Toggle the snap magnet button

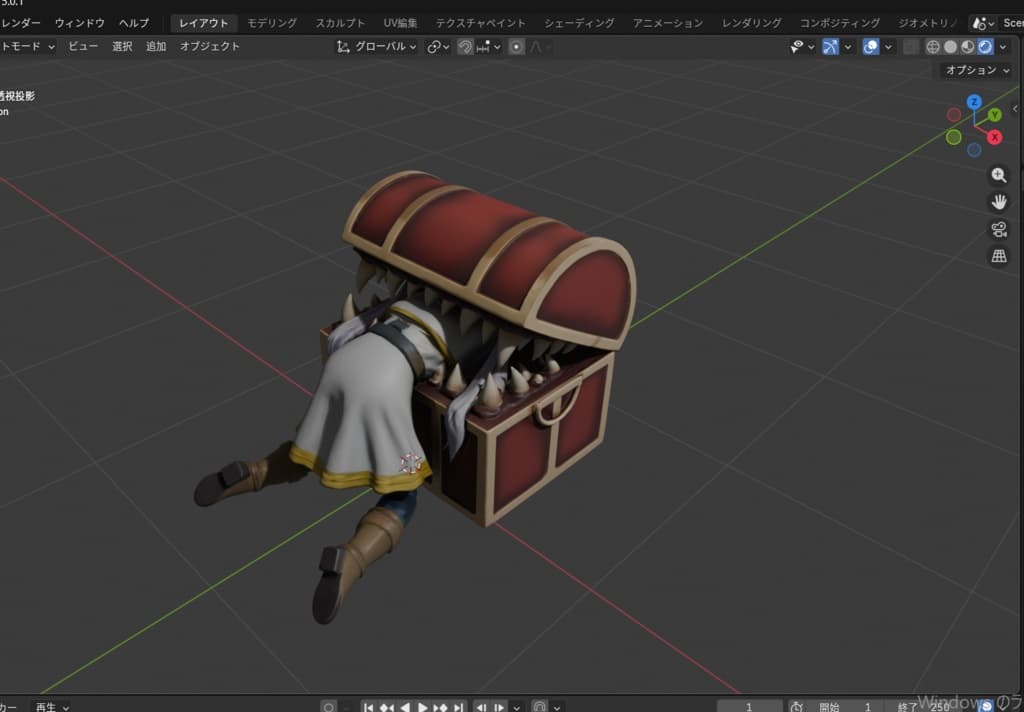(x=465, y=47)
